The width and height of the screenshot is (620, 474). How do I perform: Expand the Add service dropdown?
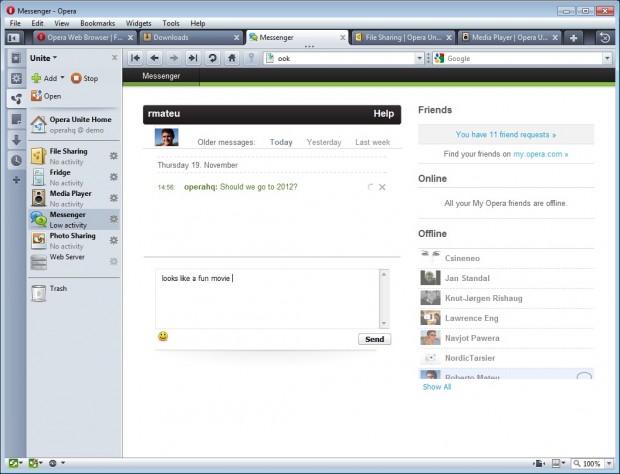point(62,77)
